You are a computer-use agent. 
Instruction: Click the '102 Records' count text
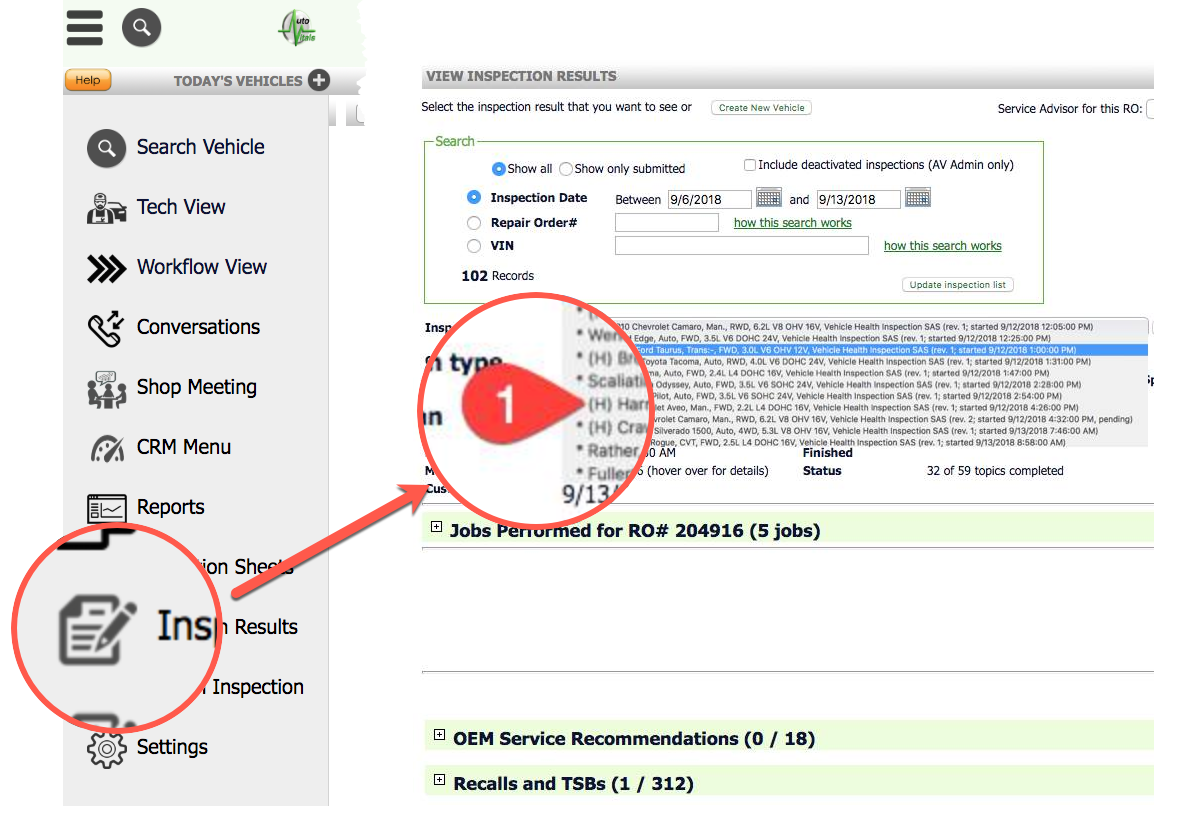(497, 276)
